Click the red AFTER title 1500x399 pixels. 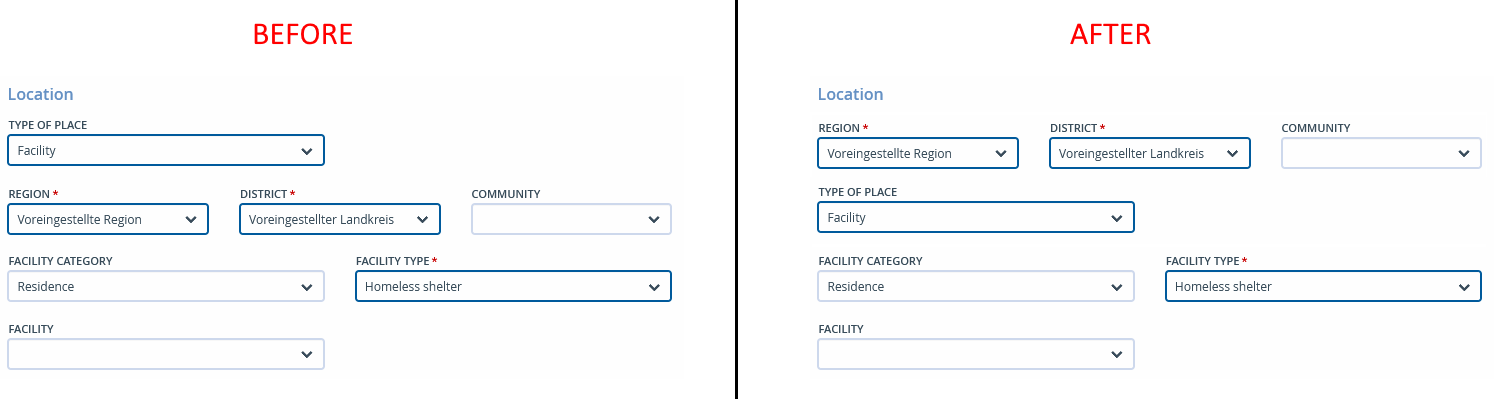pos(1110,34)
